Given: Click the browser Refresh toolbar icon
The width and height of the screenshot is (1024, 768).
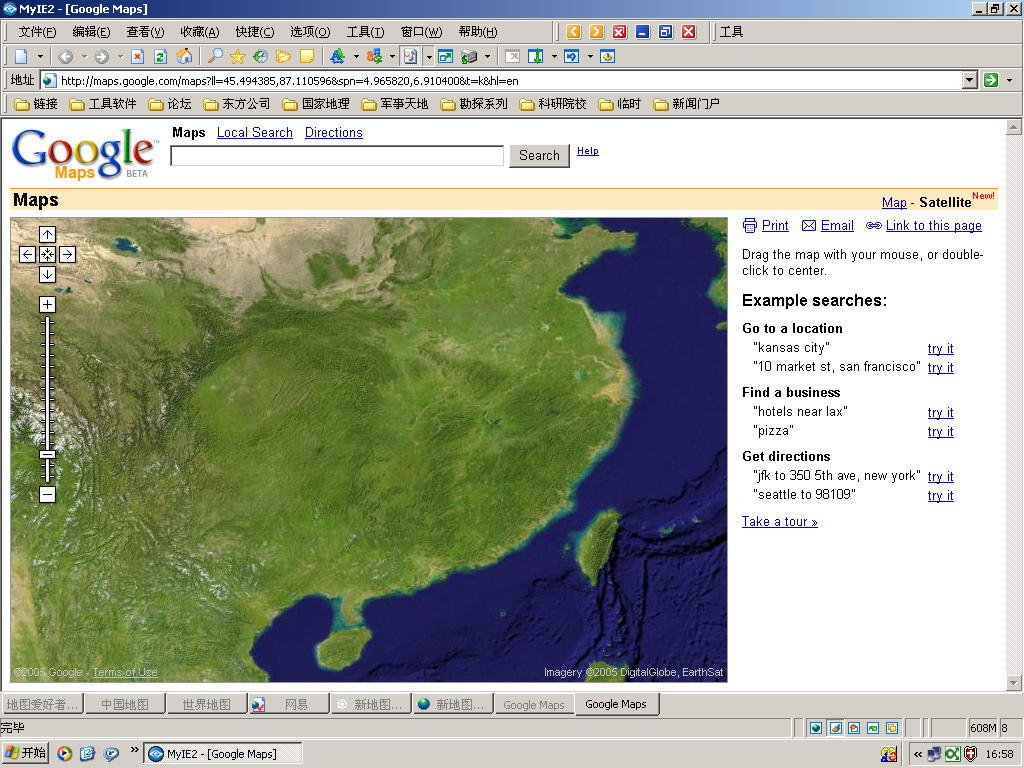Looking at the screenshot, I should (x=160, y=56).
